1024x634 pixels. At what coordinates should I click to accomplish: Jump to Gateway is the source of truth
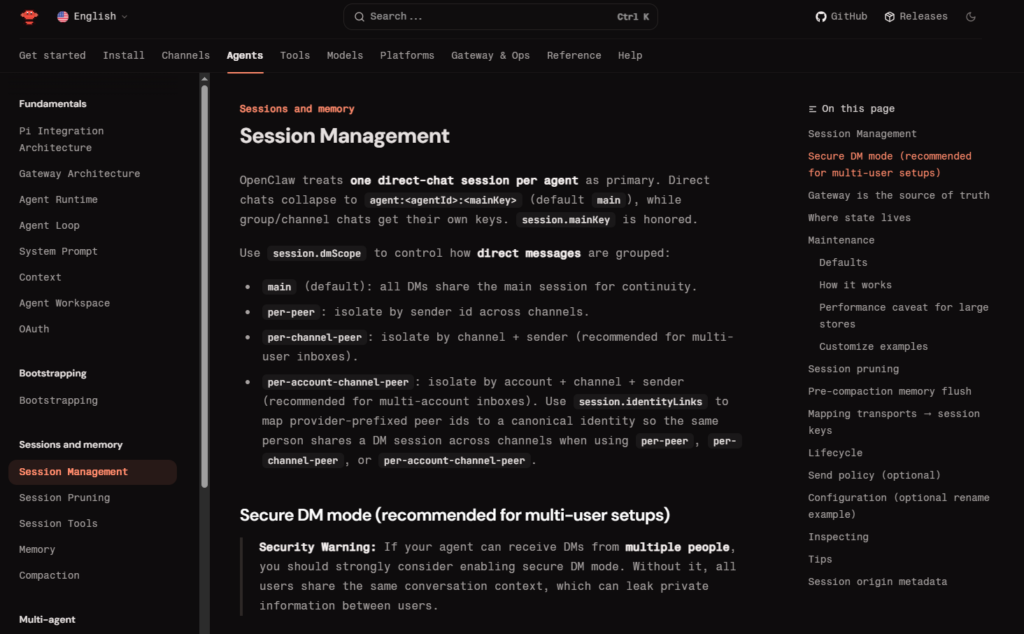click(x=898, y=196)
